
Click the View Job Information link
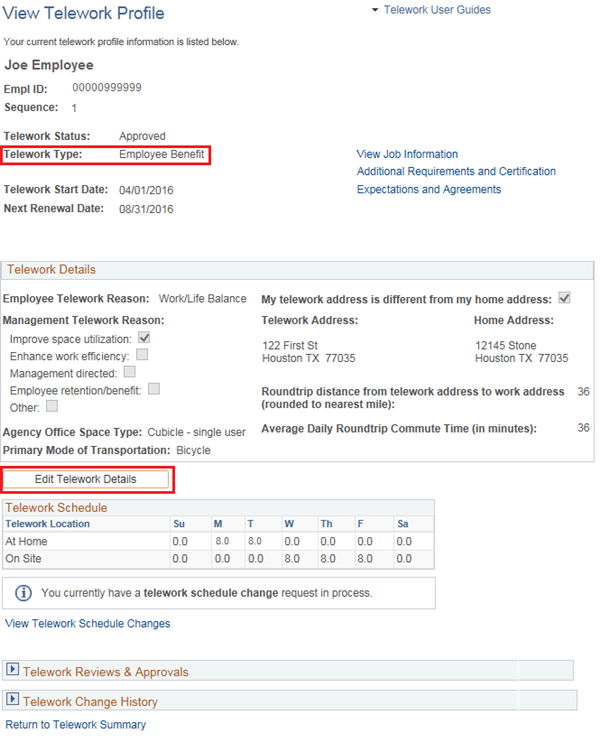click(x=407, y=154)
